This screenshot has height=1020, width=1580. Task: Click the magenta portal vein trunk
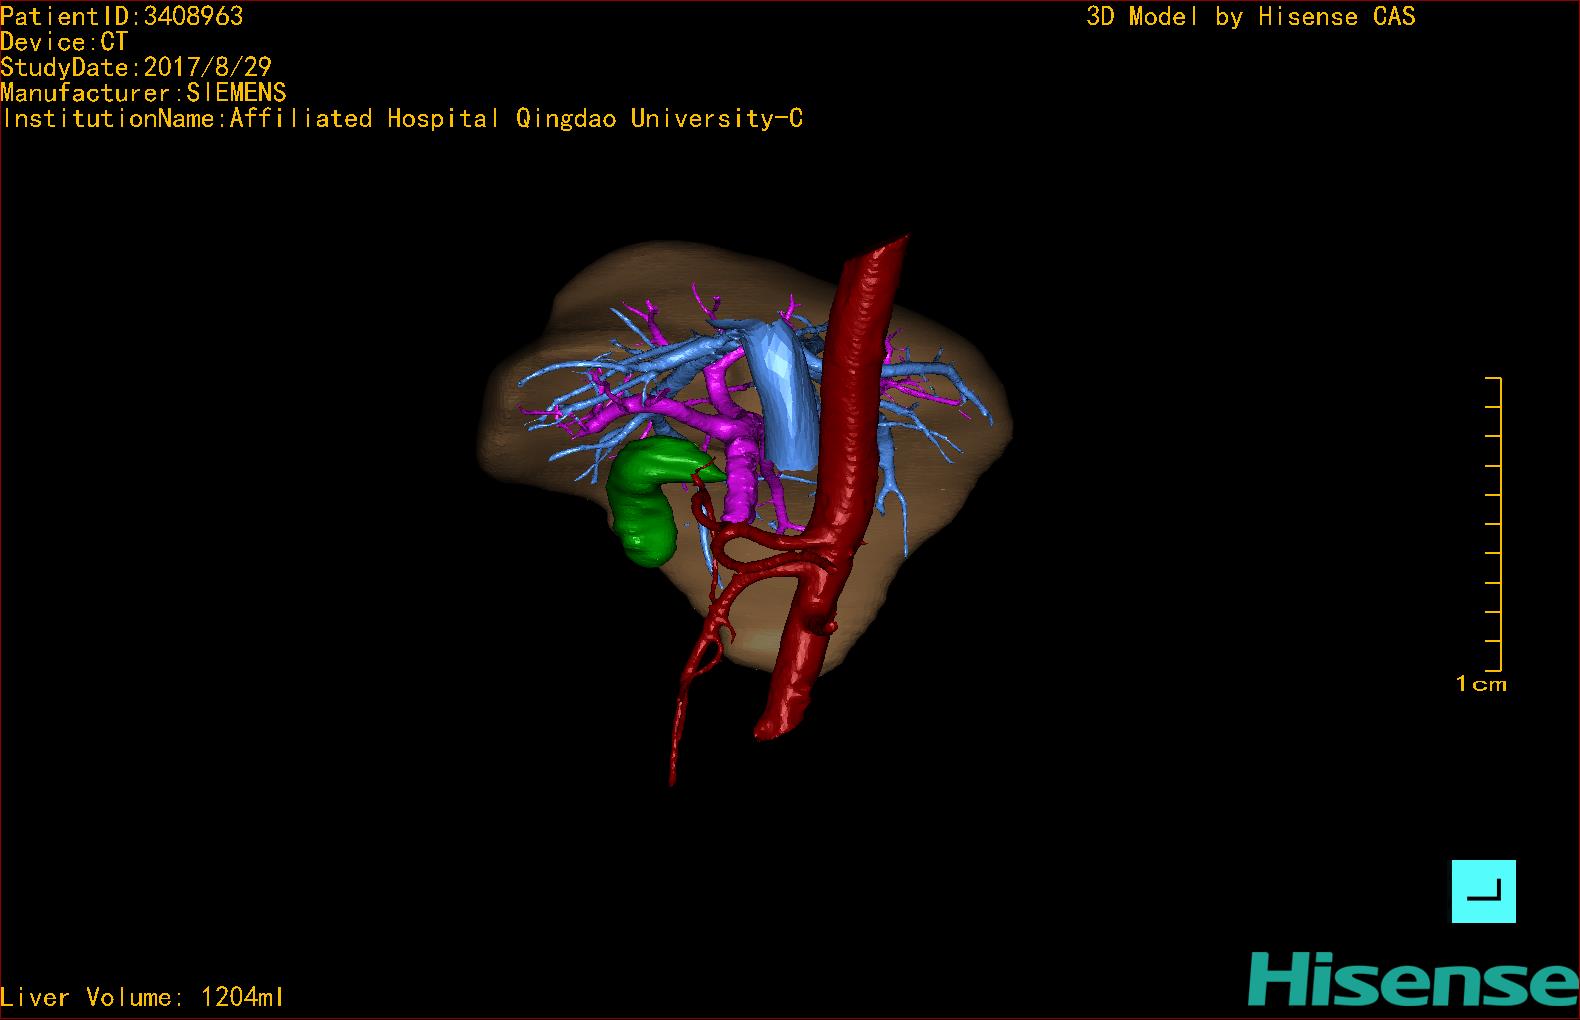(741, 470)
